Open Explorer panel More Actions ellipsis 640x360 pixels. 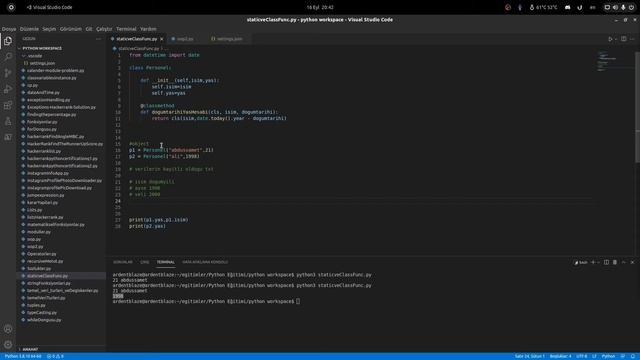tap(98, 39)
